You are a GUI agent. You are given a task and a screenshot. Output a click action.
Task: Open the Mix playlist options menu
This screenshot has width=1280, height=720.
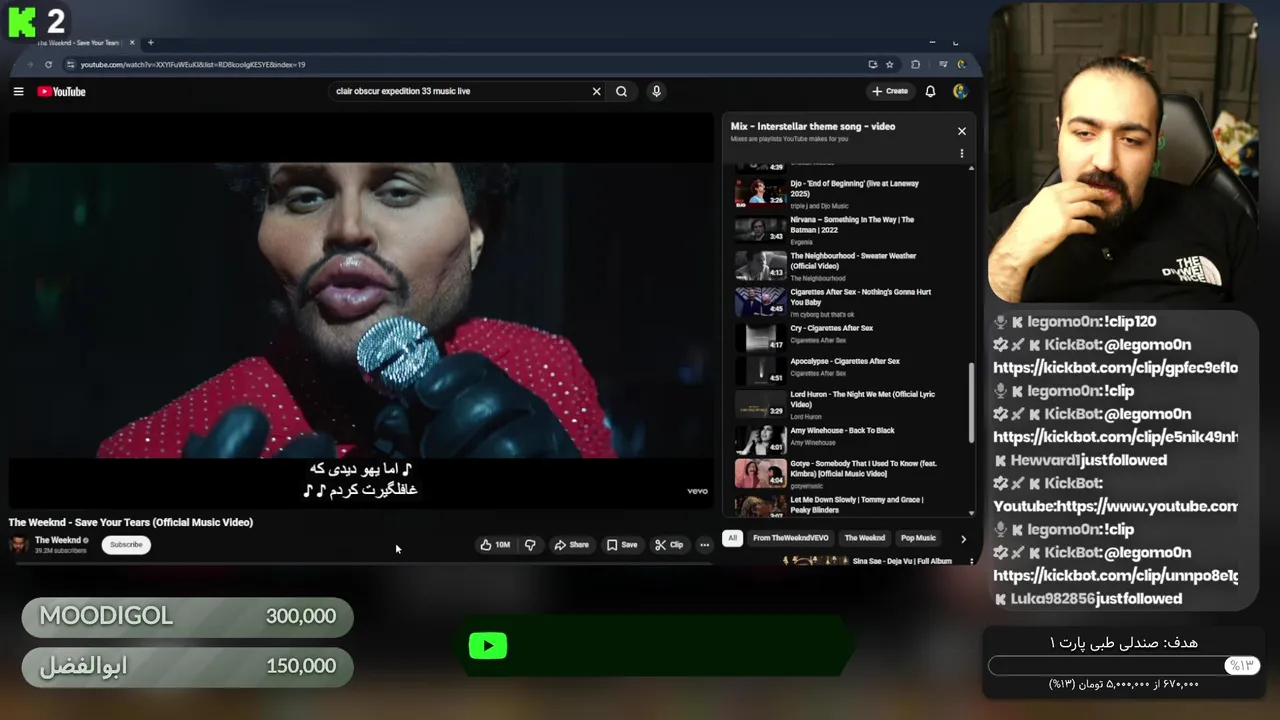tap(962, 154)
